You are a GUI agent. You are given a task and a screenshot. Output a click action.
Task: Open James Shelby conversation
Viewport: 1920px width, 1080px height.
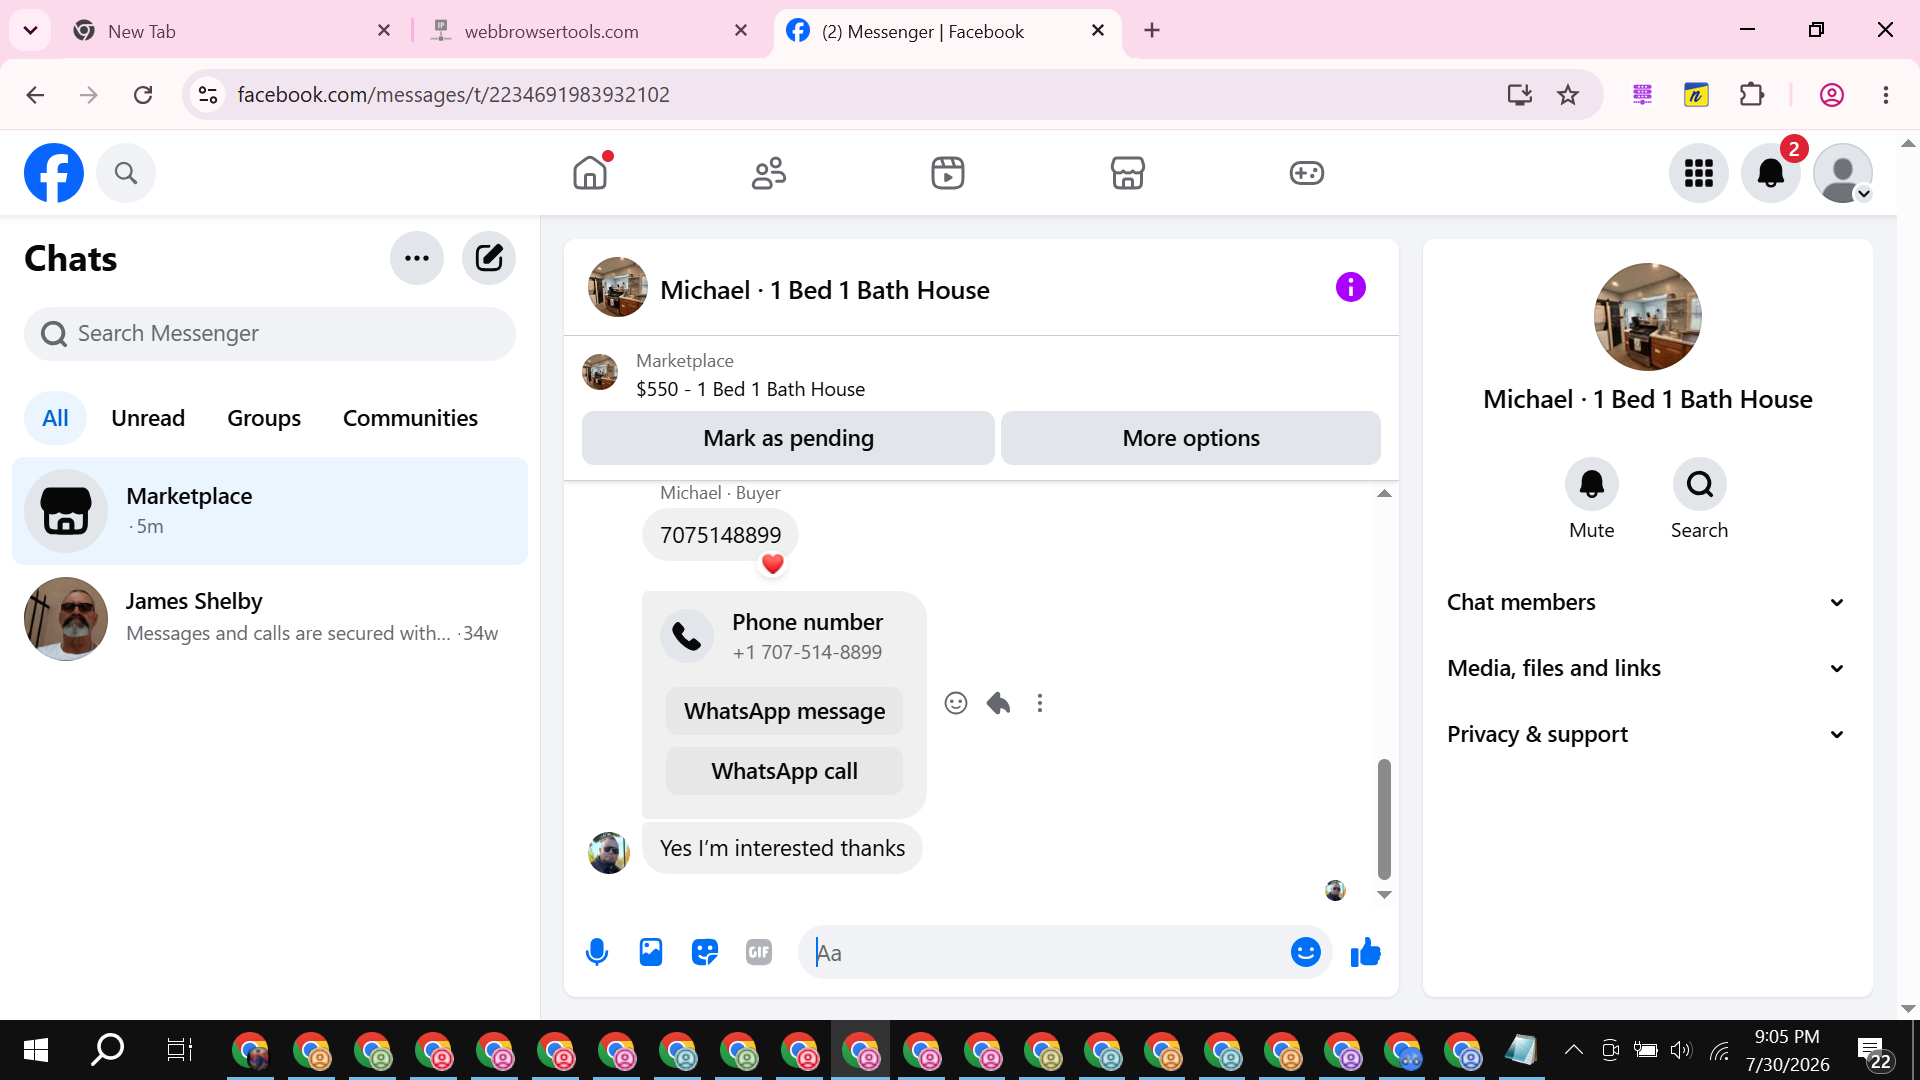(270, 618)
